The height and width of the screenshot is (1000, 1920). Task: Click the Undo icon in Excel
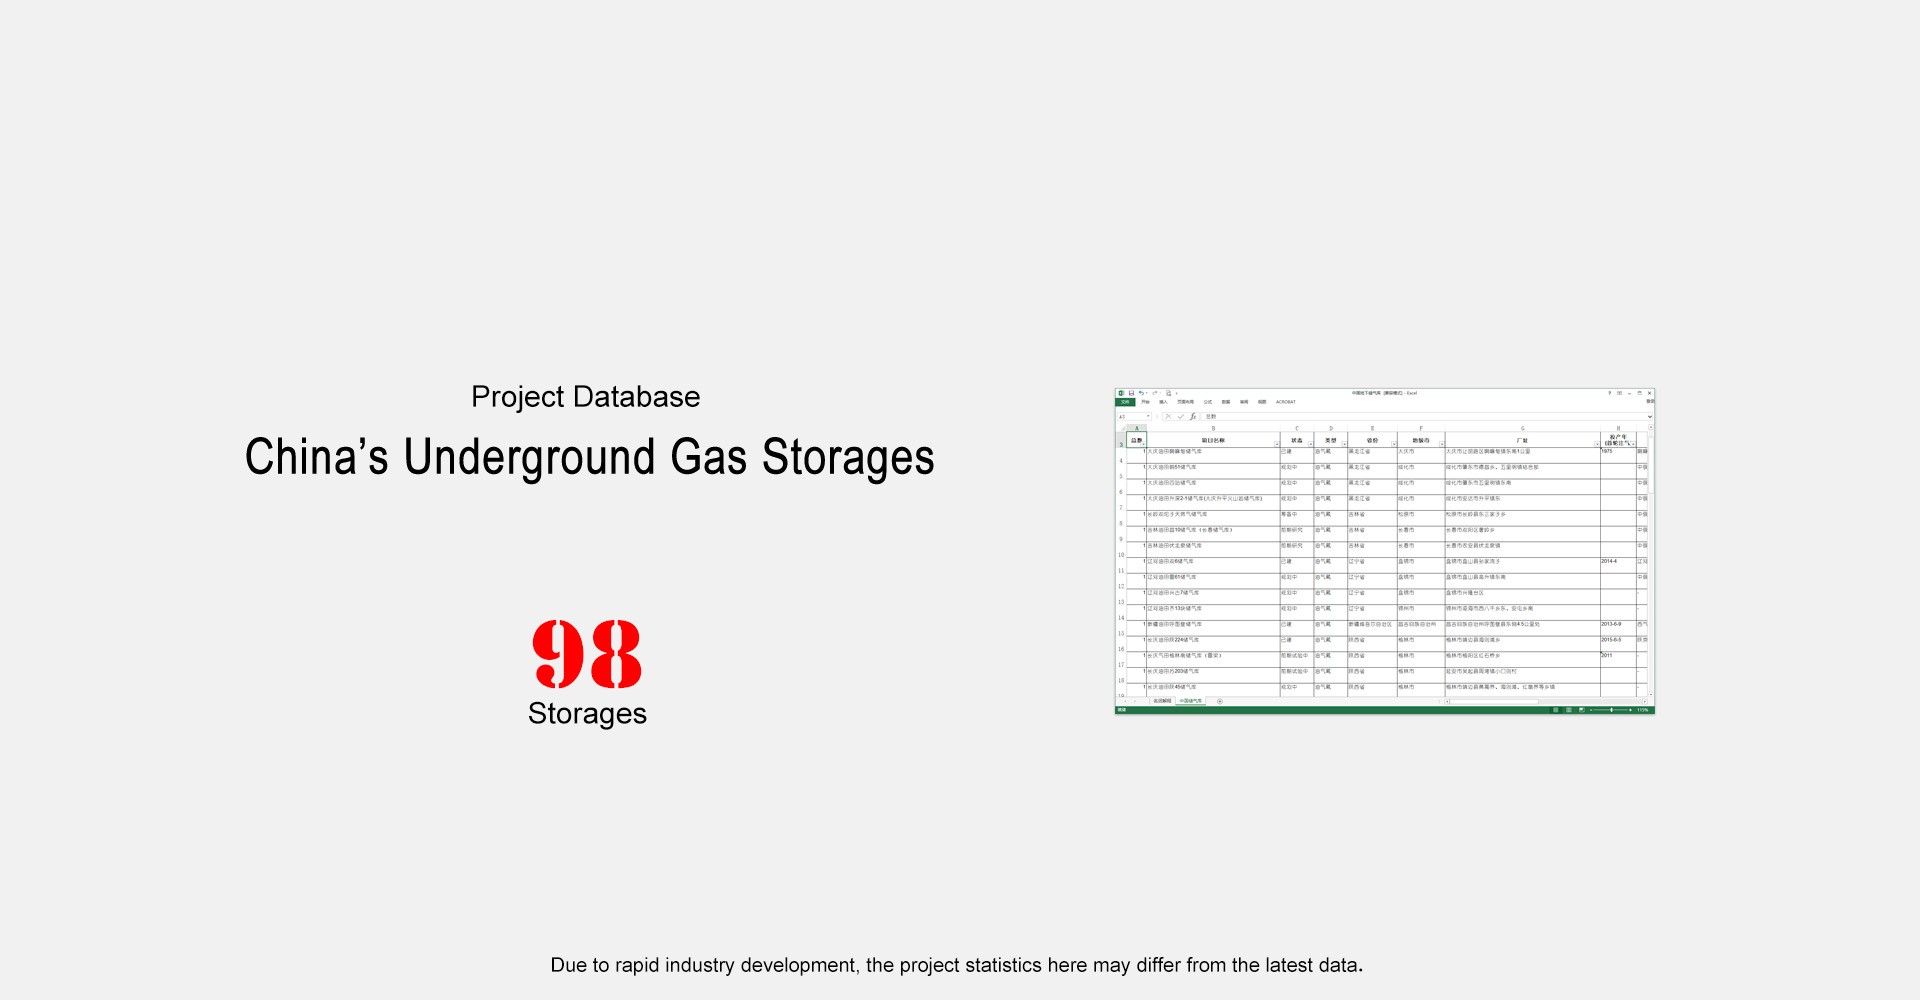[x=1141, y=393]
